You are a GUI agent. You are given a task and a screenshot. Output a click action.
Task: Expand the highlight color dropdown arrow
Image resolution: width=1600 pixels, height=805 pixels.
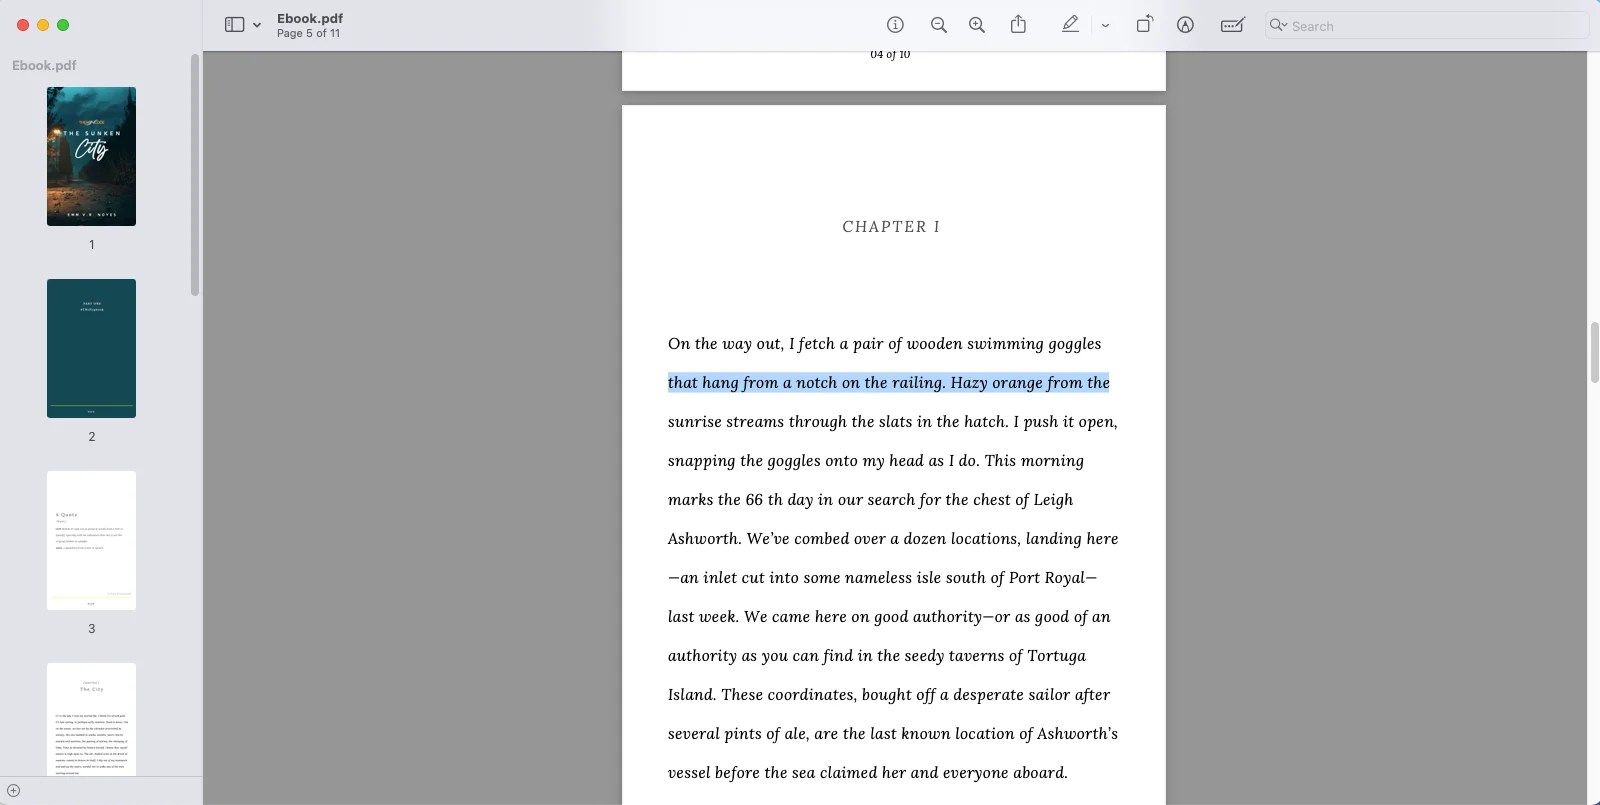pyautogui.click(x=1105, y=26)
